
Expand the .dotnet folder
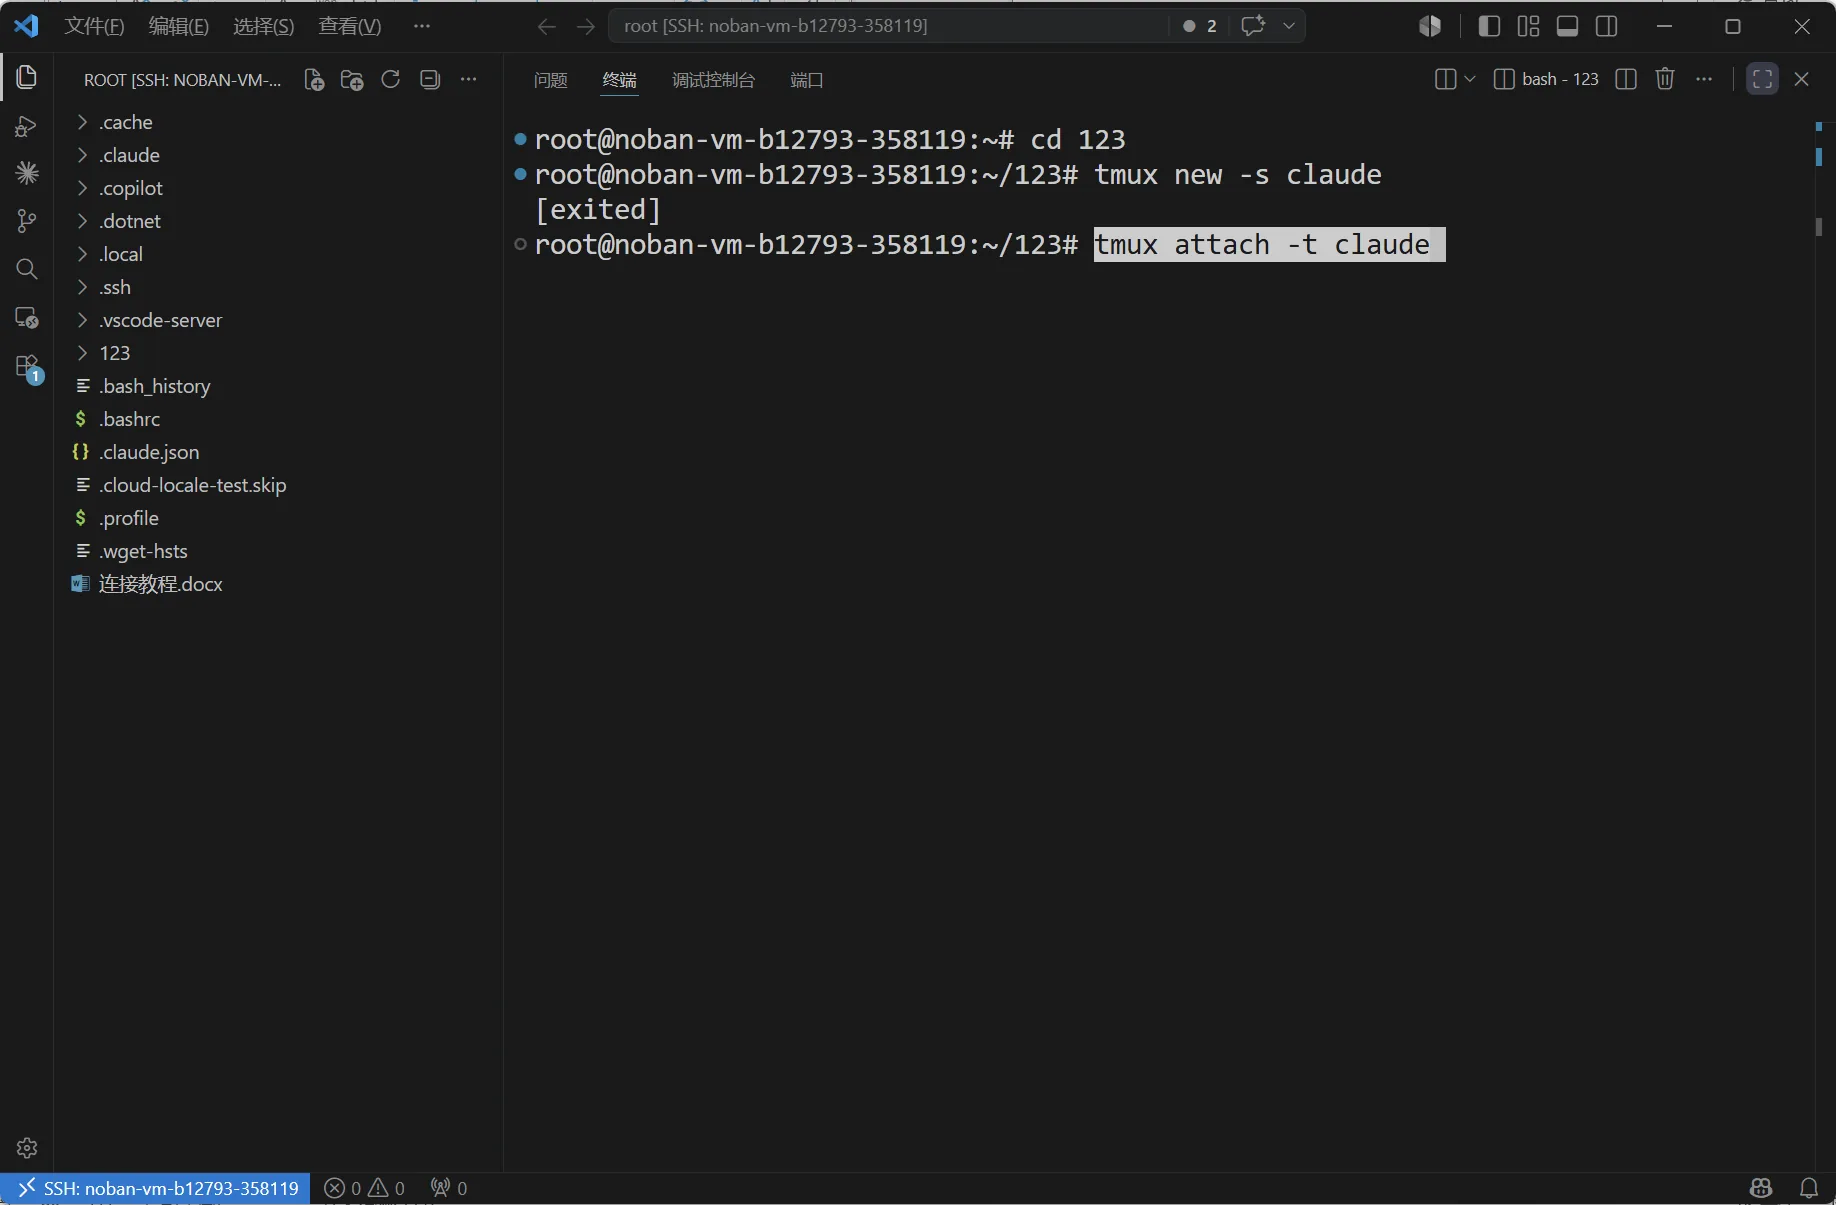coord(277,221)
